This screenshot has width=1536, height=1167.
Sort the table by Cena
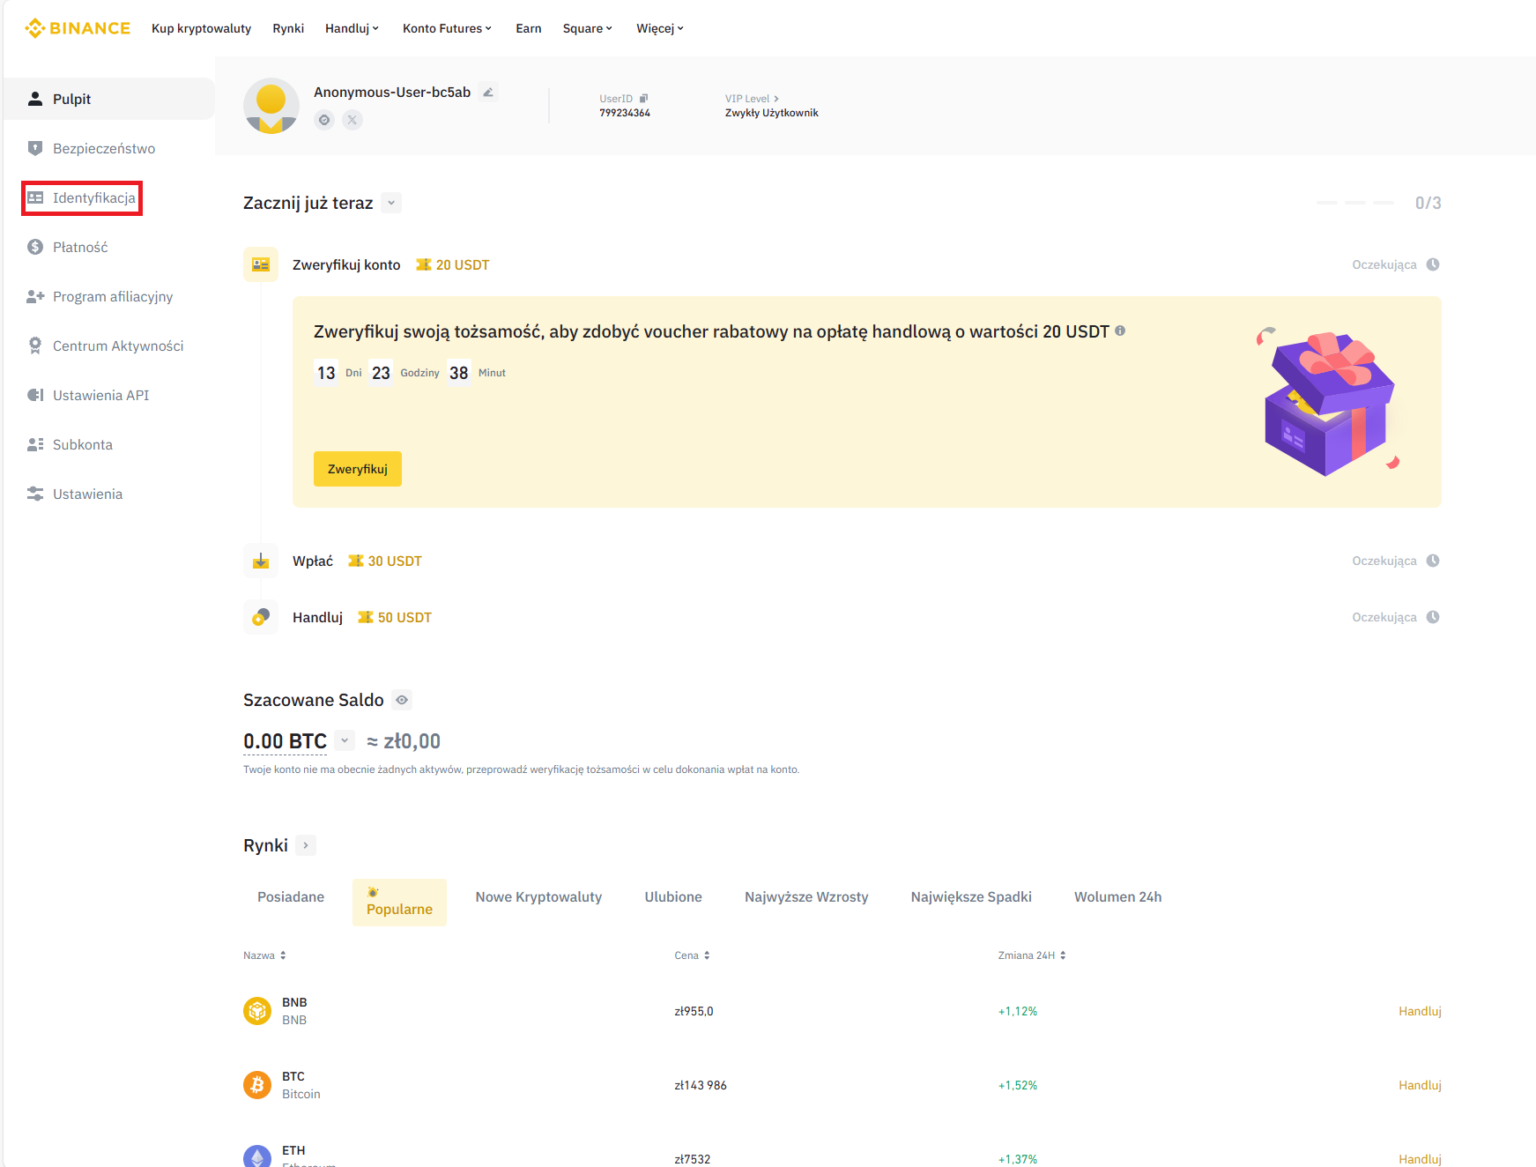(x=692, y=955)
